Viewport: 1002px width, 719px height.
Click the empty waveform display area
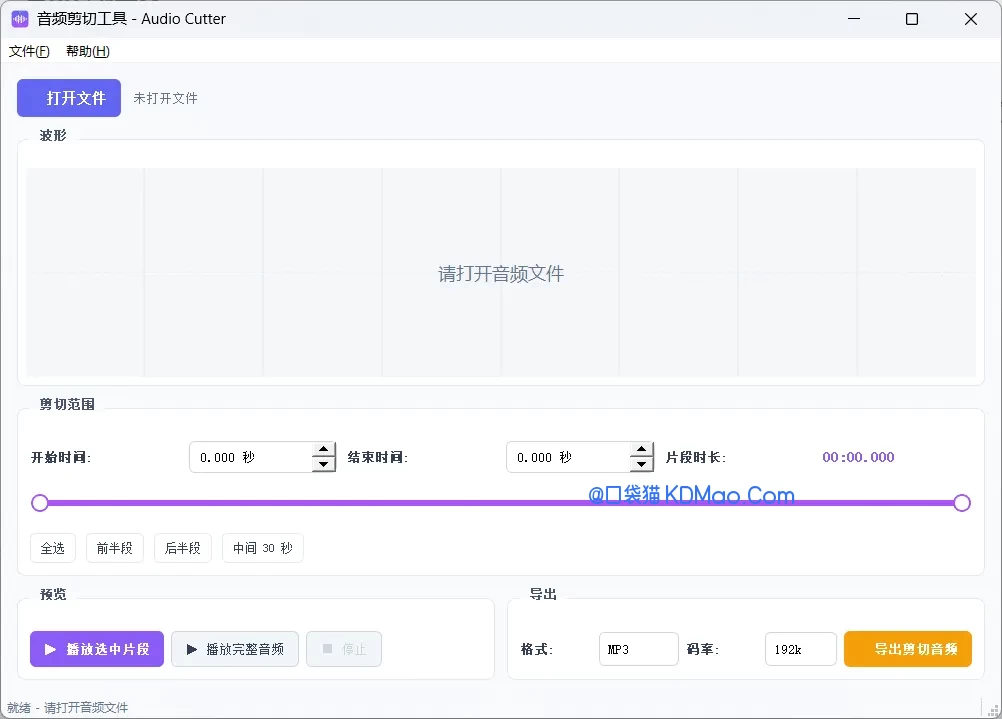(501, 272)
